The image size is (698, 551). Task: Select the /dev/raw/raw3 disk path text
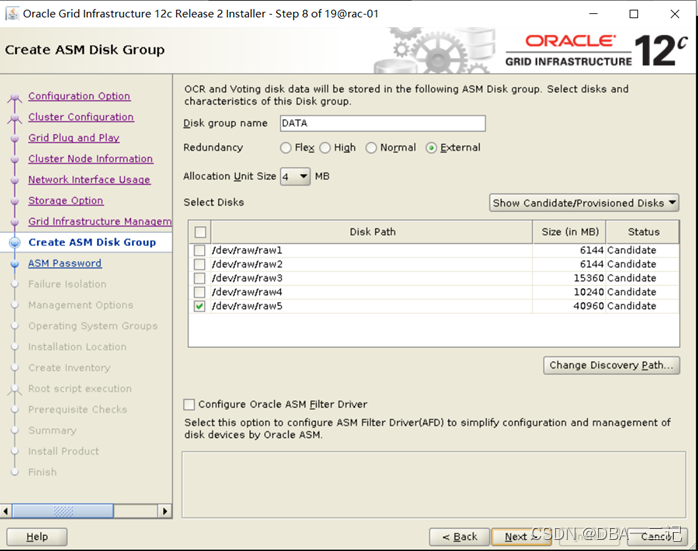(x=247, y=278)
